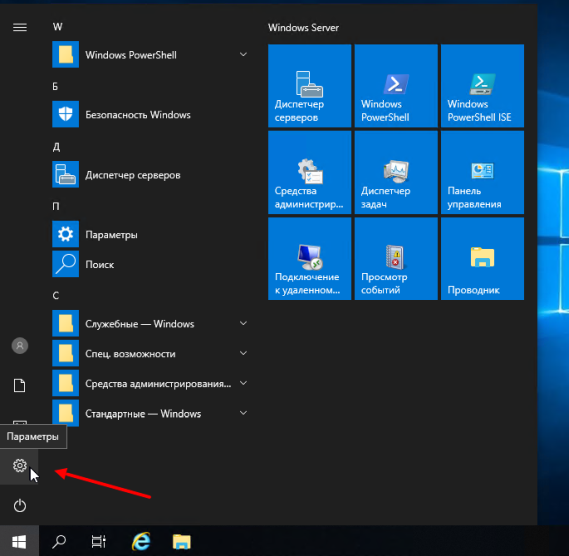
Task: Click the user account avatar icon
Action: coord(20,346)
